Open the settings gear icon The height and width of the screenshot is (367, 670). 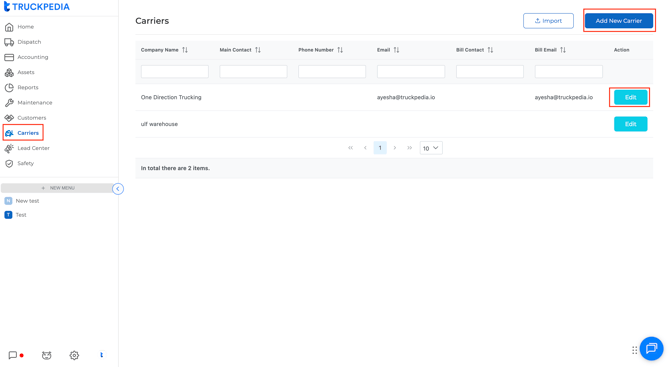74,355
